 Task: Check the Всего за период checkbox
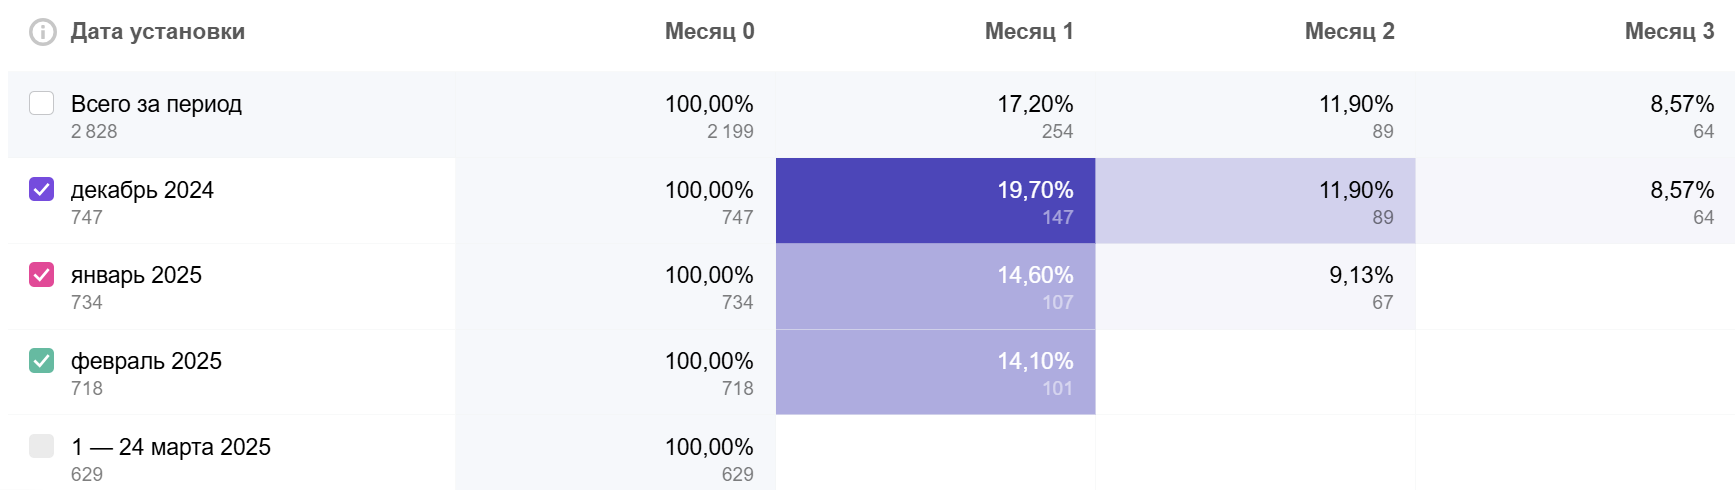tap(42, 103)
